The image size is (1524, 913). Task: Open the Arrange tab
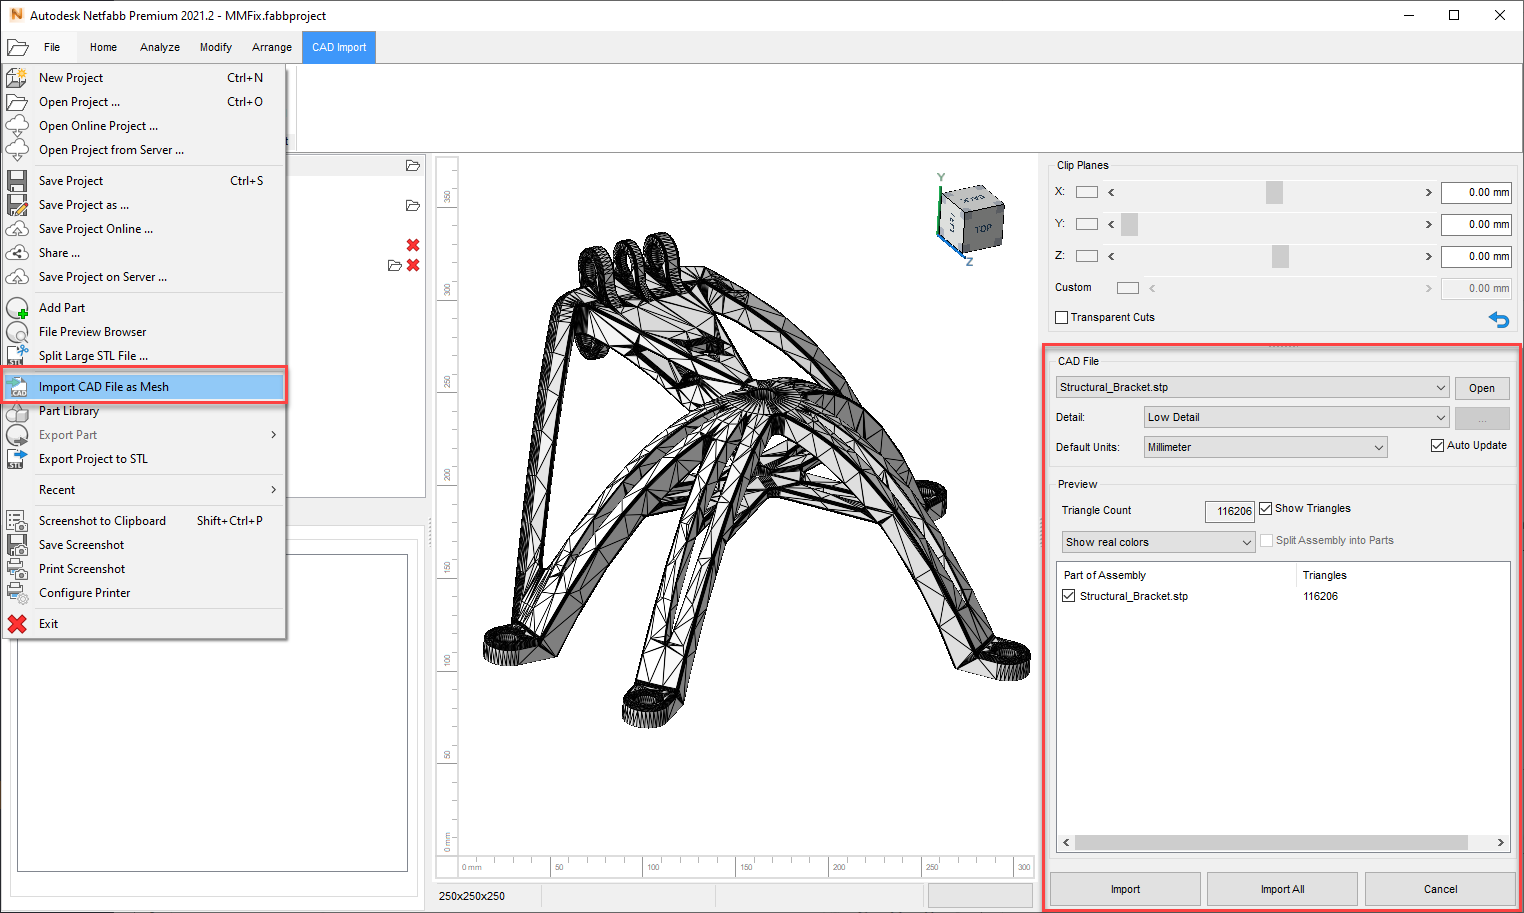(272, 47)
